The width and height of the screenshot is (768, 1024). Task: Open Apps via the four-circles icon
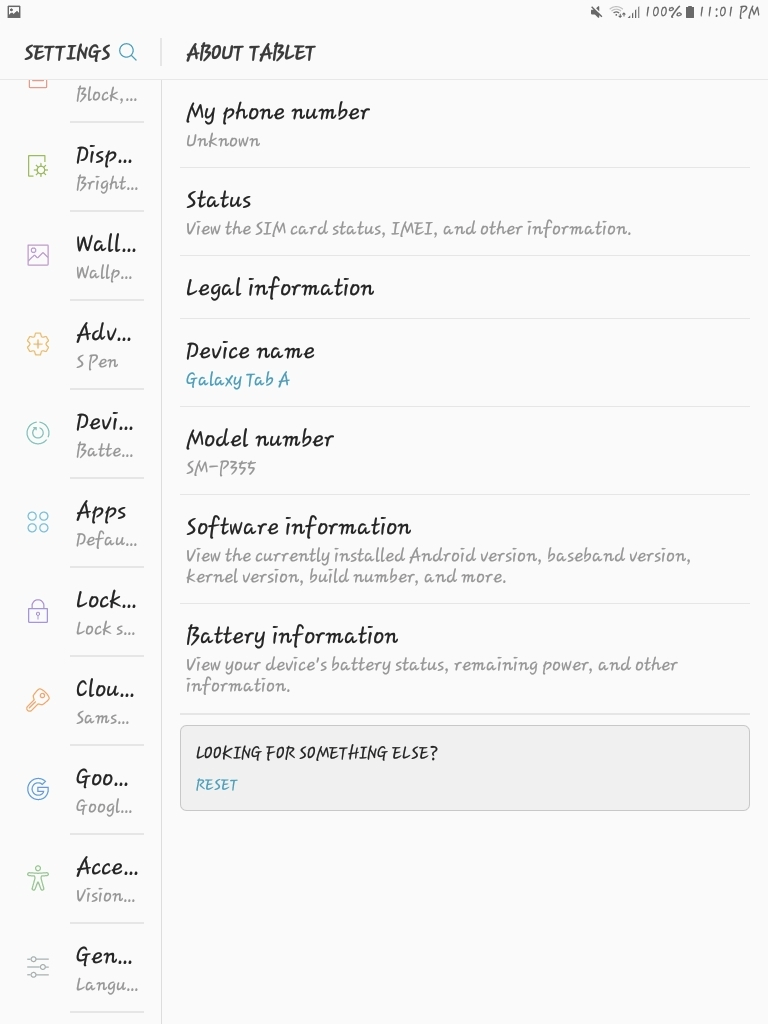(38, 522)
